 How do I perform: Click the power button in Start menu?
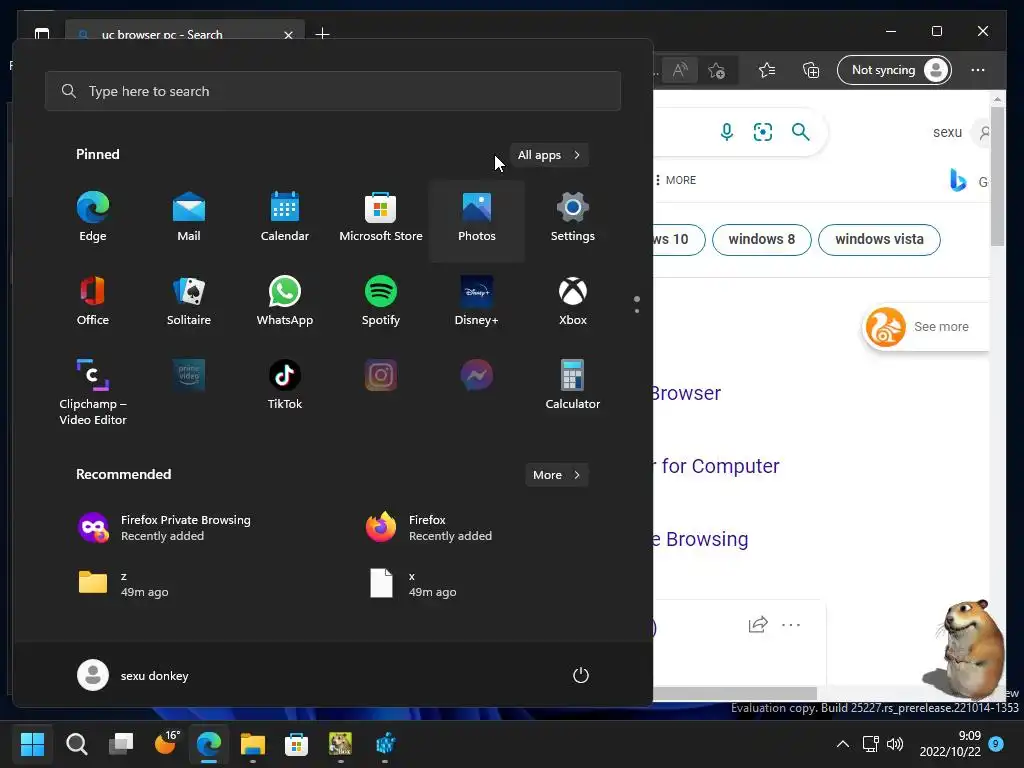581,675
